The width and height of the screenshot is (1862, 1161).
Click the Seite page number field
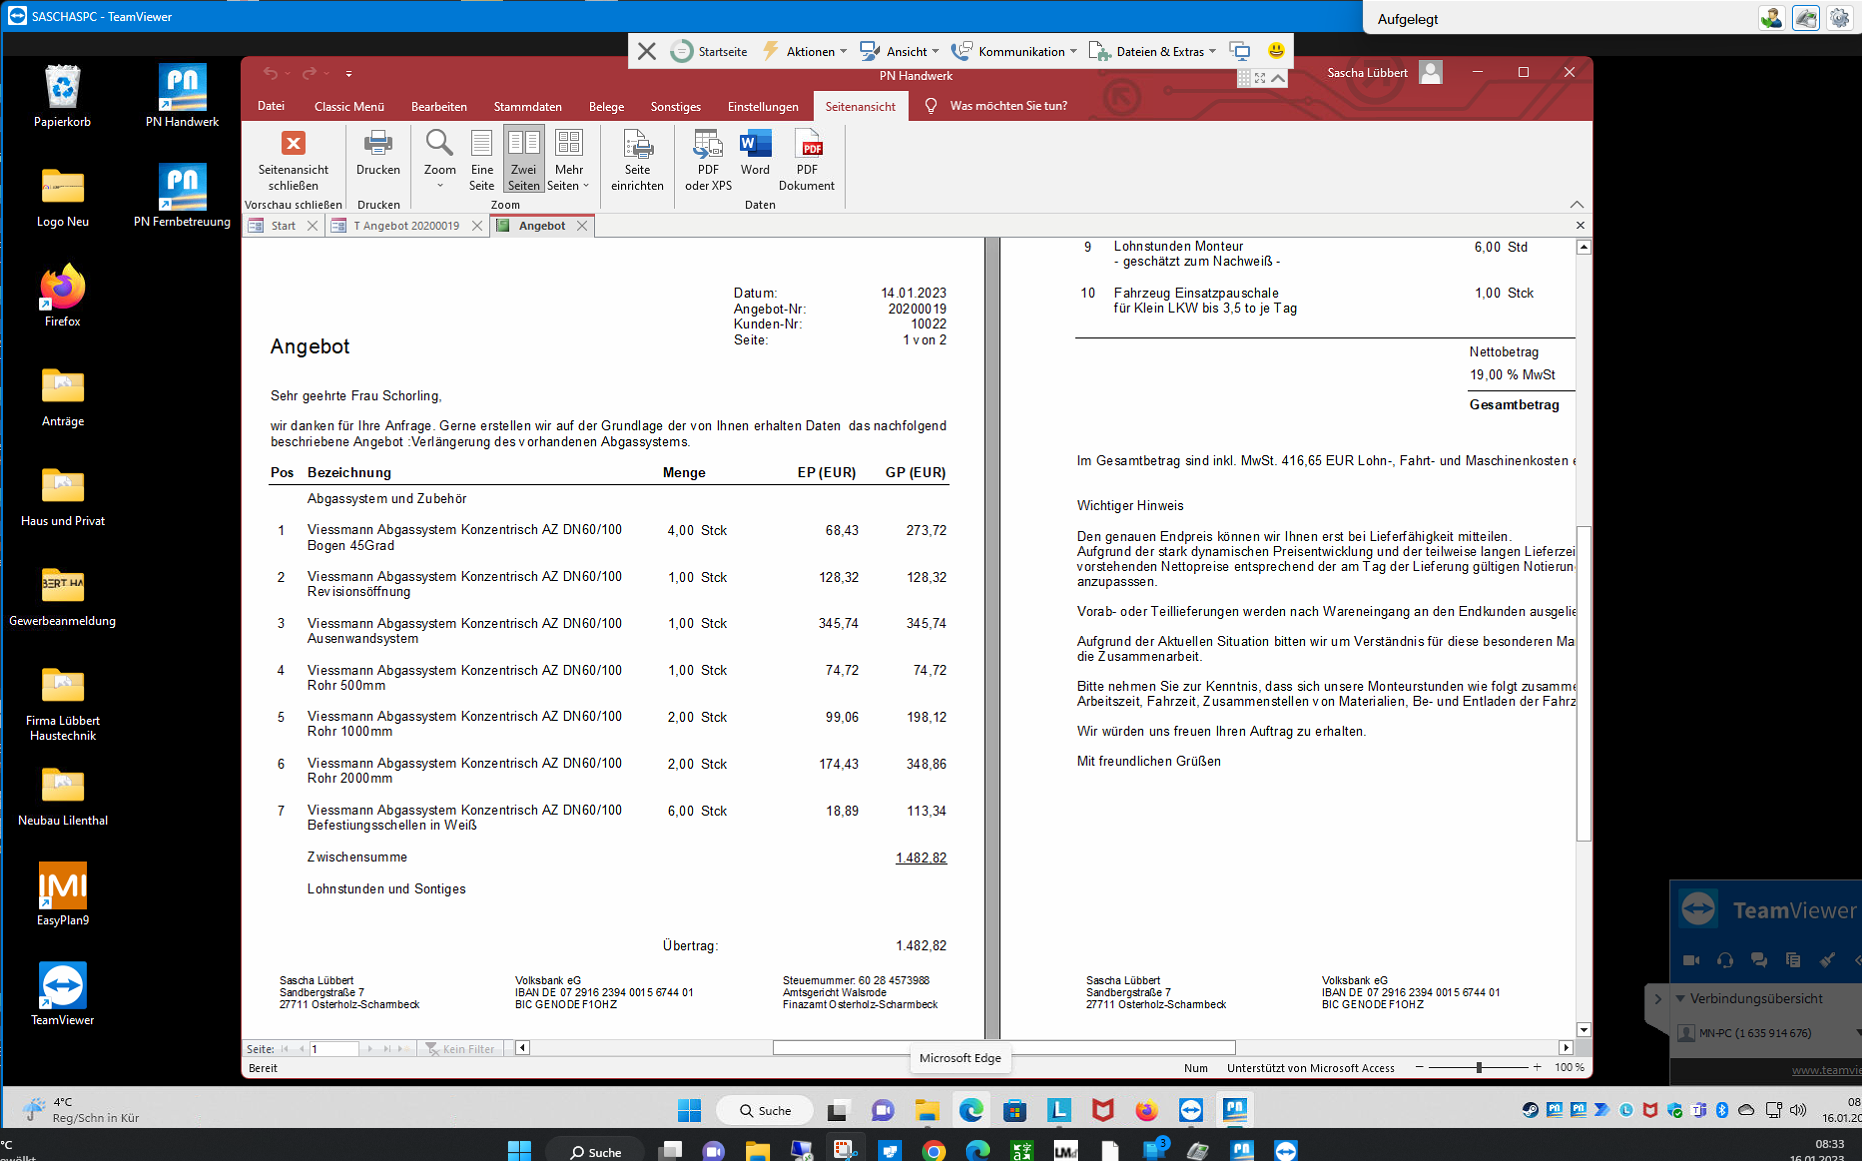pyautogui.click(x=333, y=1049)
